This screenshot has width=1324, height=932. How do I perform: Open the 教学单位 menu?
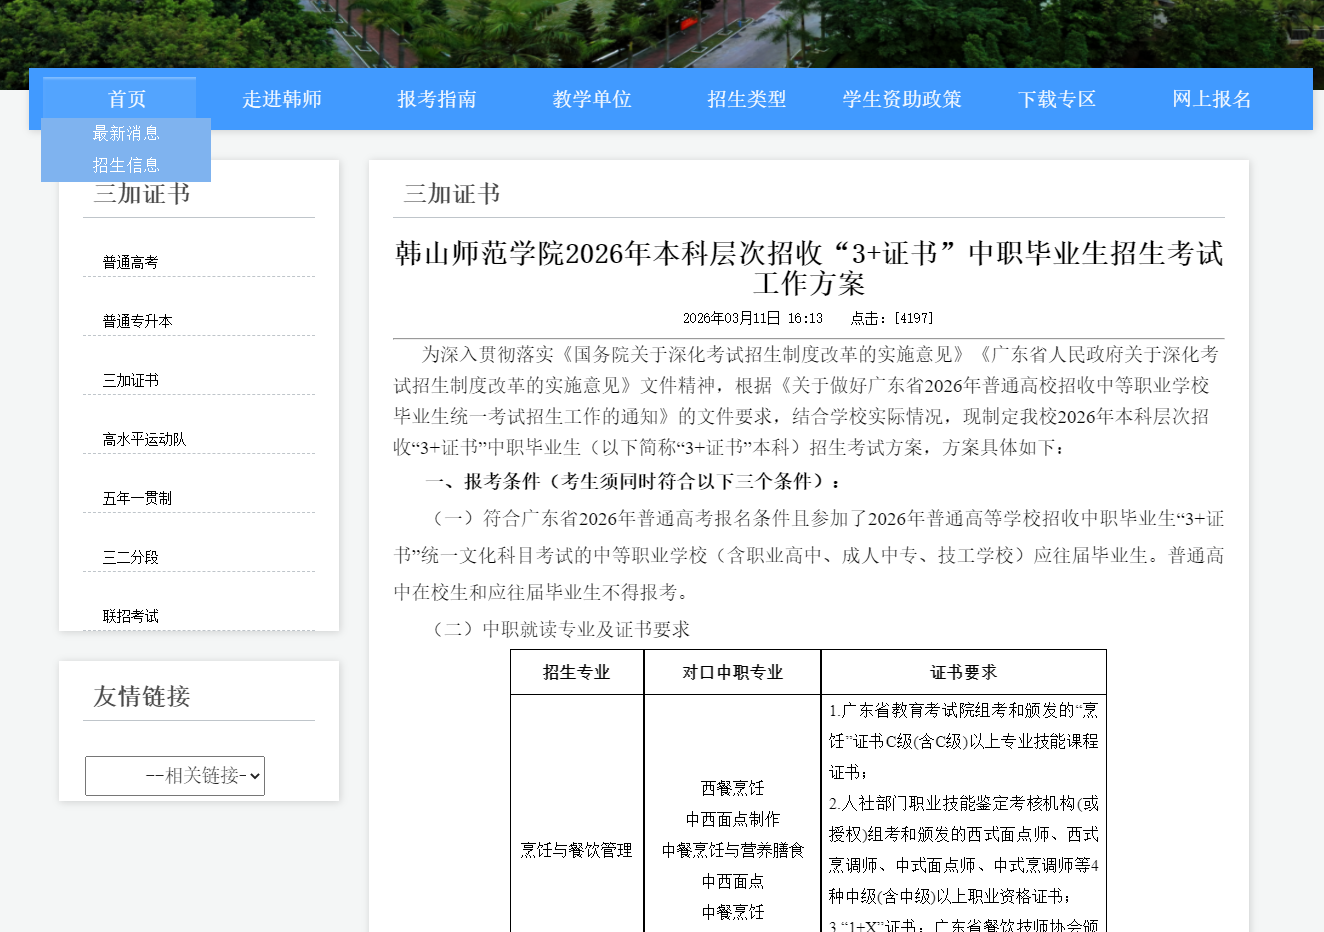[x=591, y=99]
